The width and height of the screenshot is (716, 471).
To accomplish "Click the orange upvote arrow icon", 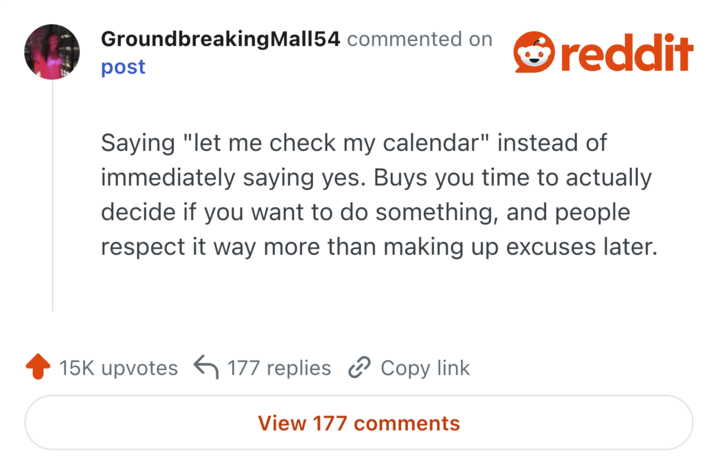I will pyautogui.click(x=38, y=368).
